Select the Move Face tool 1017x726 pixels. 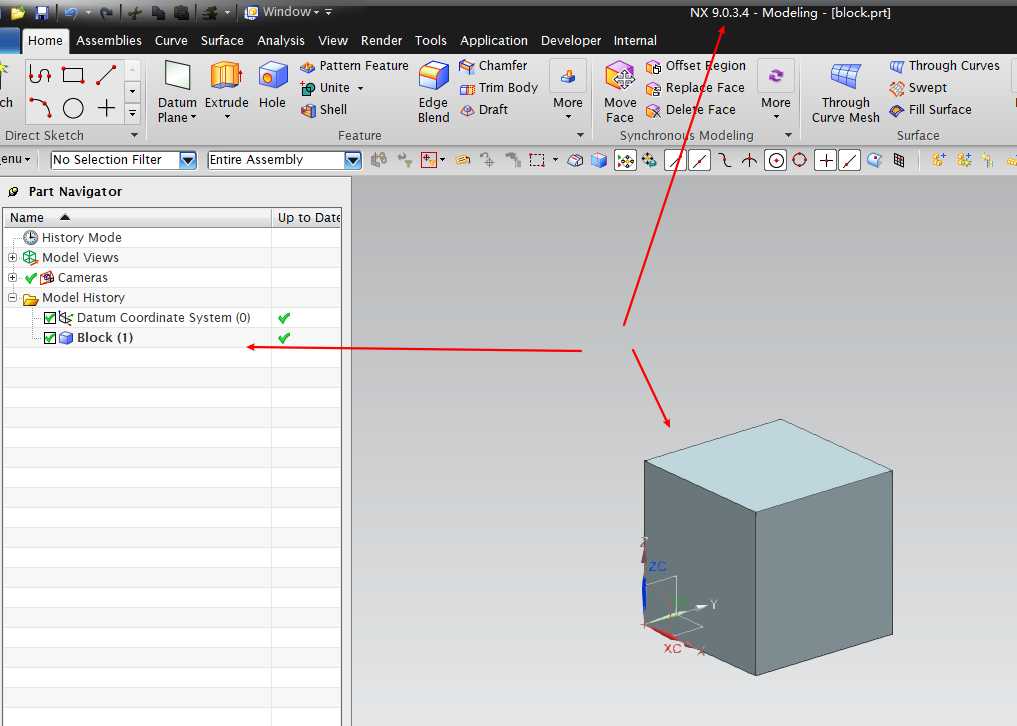[x=620, y=78]
